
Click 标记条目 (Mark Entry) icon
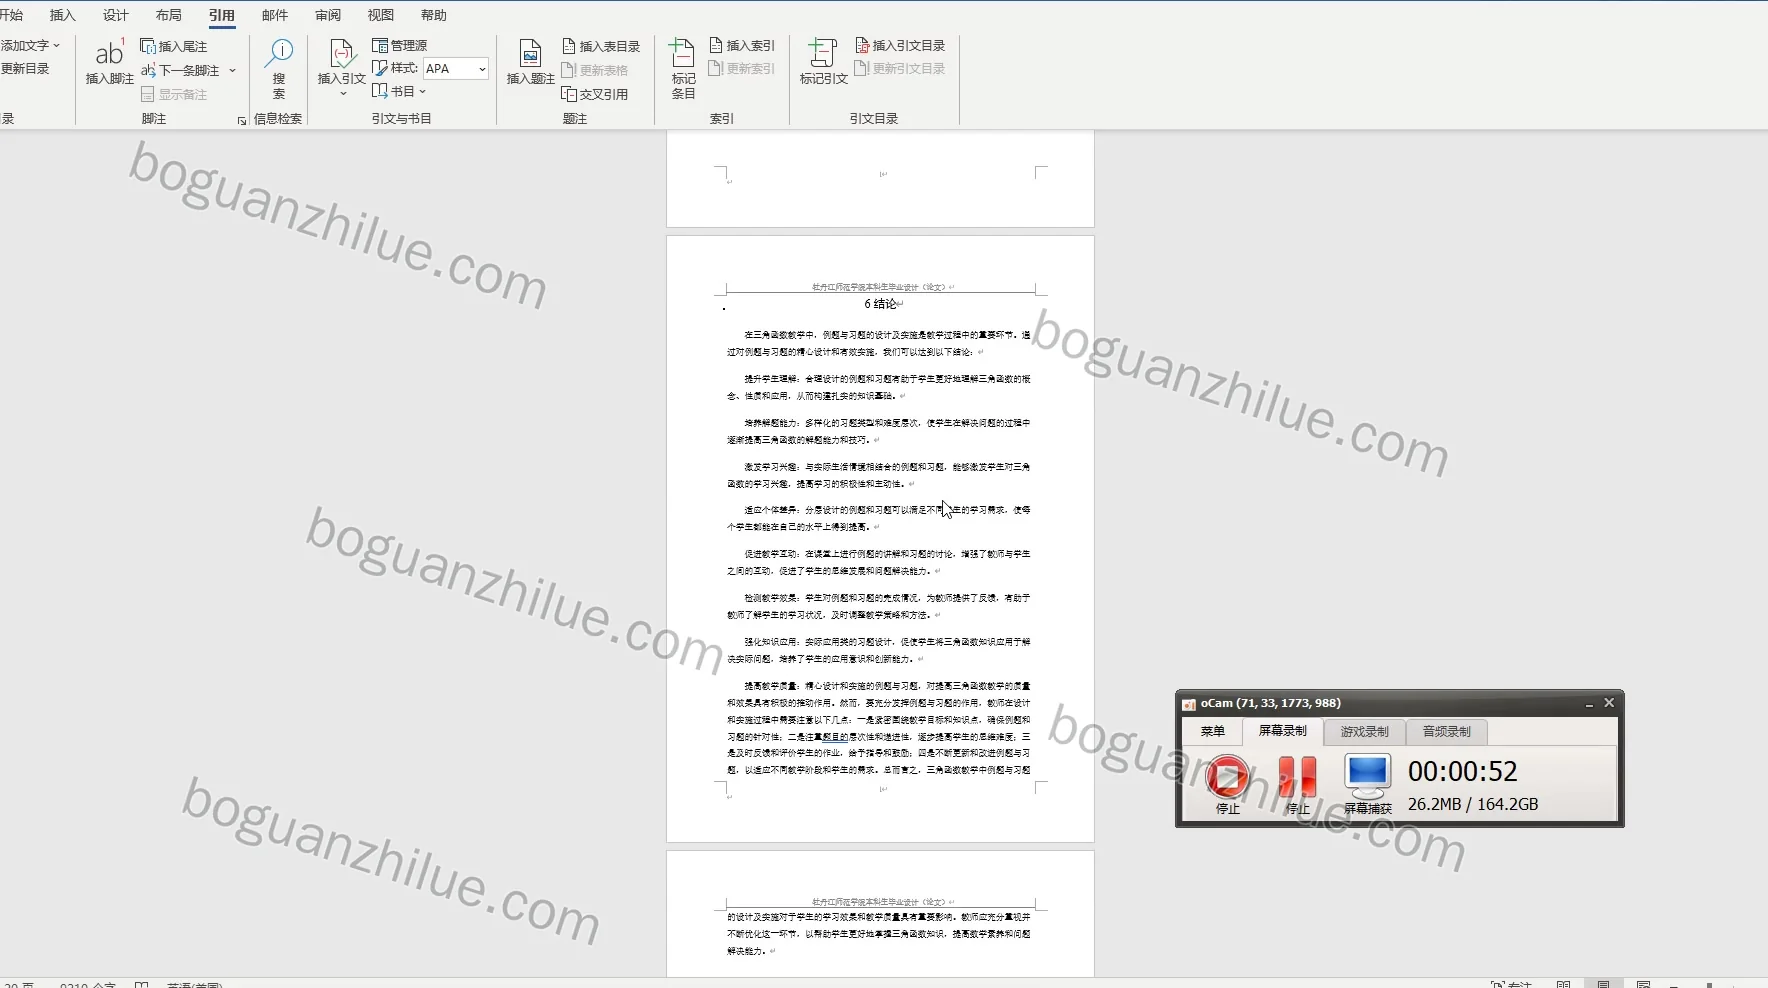[x=683, y=68]
